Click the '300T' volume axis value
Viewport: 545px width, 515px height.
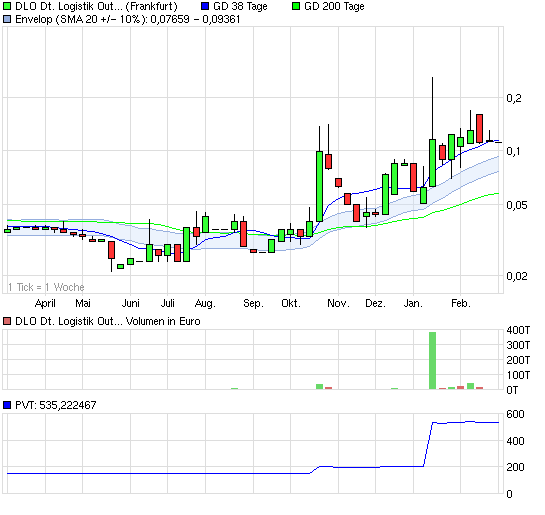coord(518,345)
